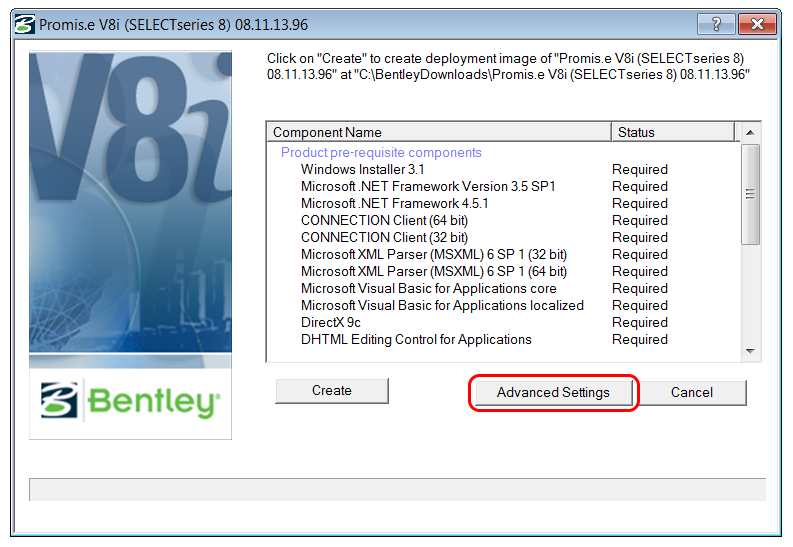Click the scrollbar up arrow in component list
The image size is (793, 547).
[751, 132]
